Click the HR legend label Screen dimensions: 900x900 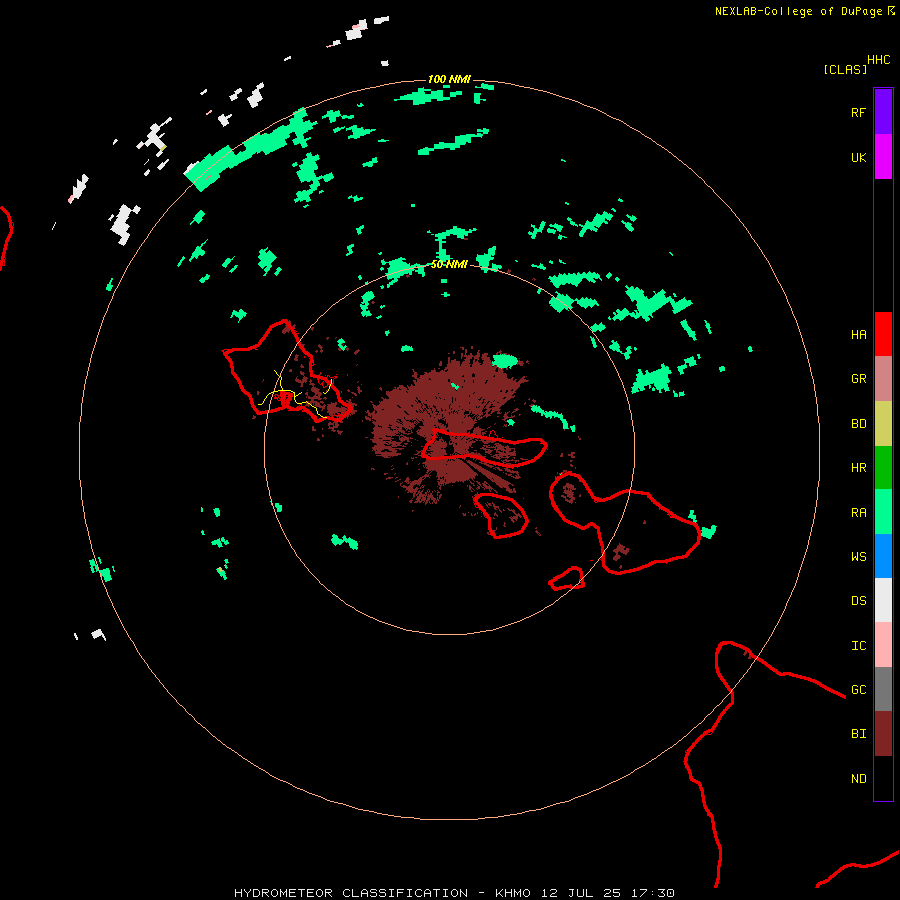pos(858,468)
